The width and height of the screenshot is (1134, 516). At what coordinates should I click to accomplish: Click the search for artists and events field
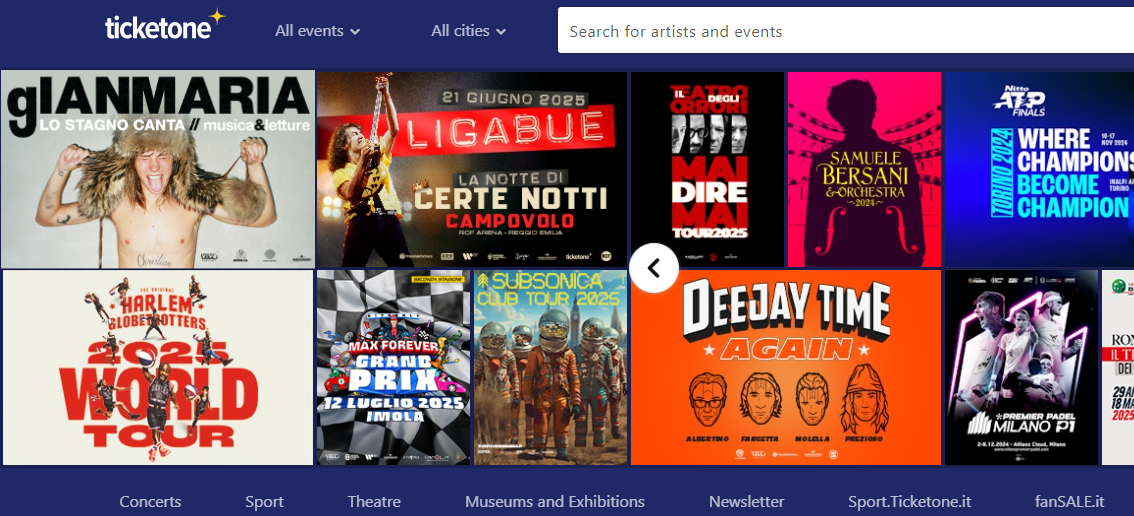point(845,31)
